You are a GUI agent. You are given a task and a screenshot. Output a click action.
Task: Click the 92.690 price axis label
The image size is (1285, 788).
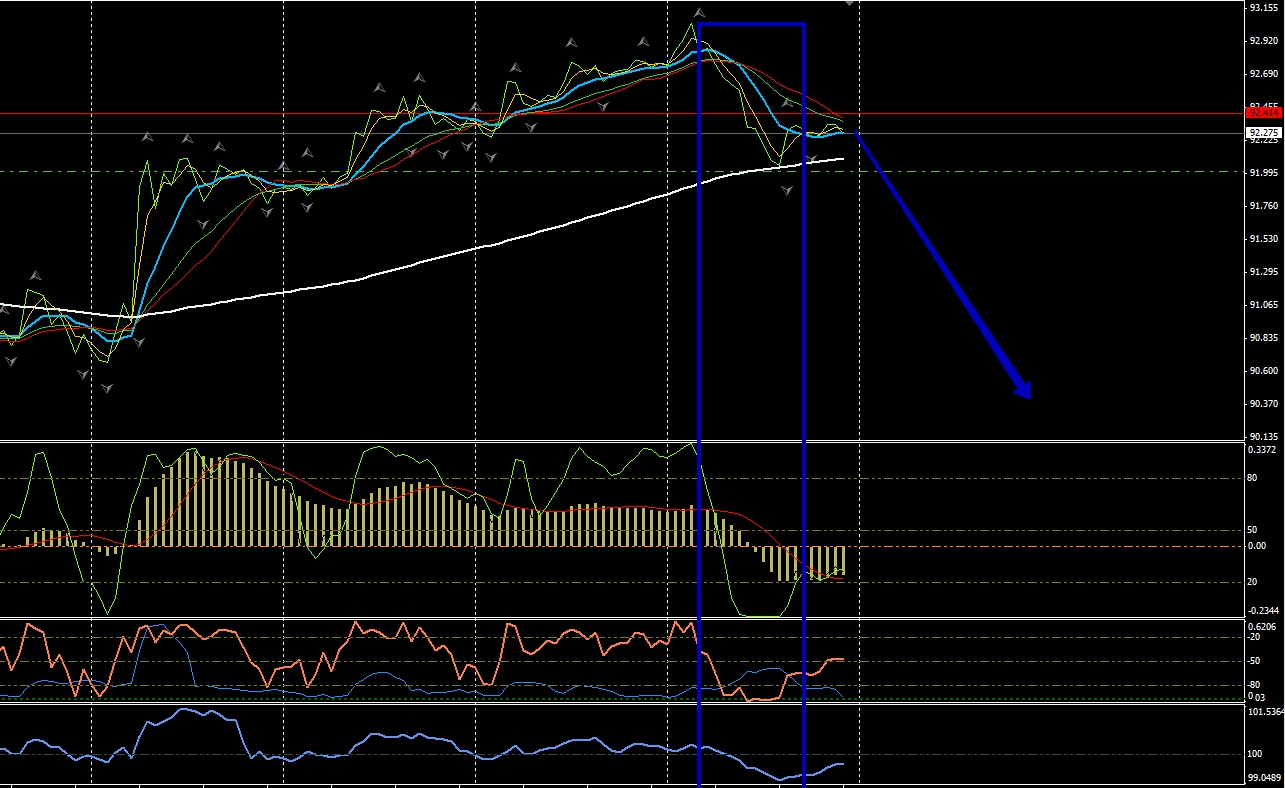[1264, 74]
